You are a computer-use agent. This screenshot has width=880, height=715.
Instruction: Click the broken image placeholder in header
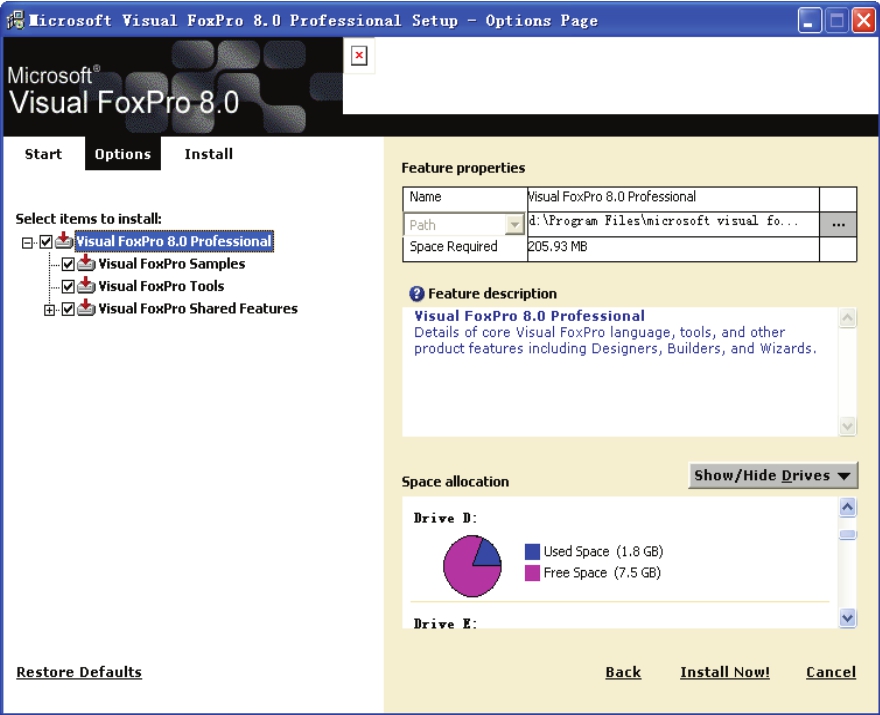tap(359, 56)
